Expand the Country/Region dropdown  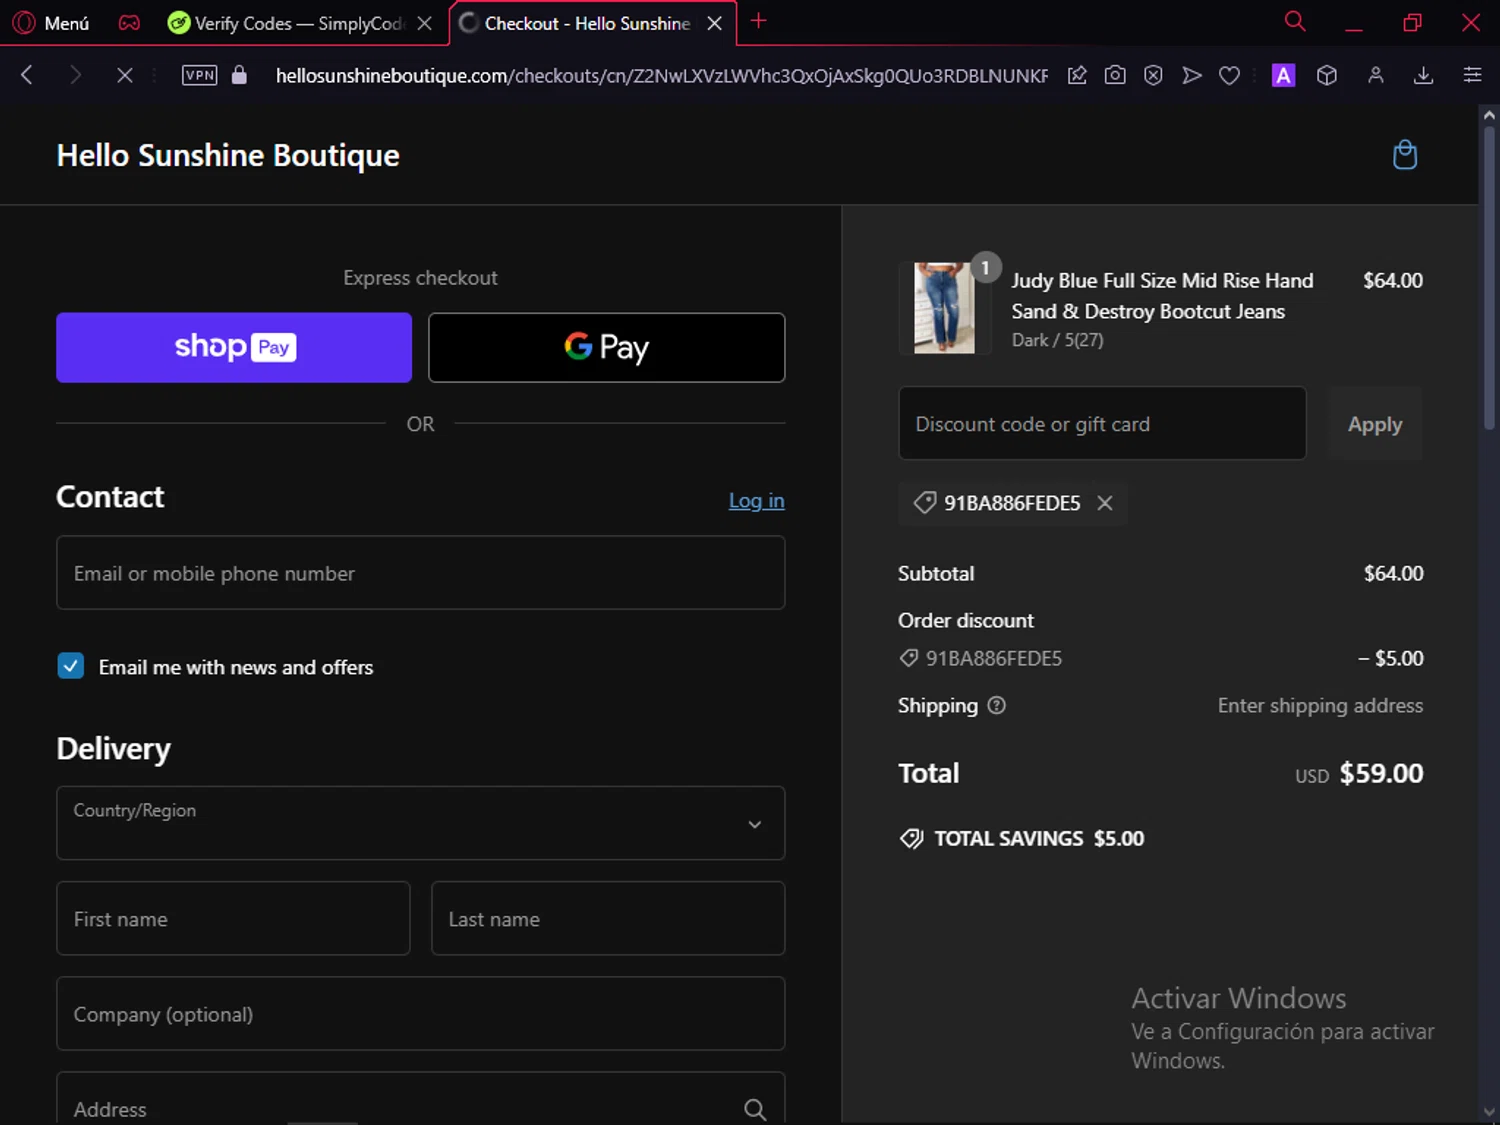421,823
